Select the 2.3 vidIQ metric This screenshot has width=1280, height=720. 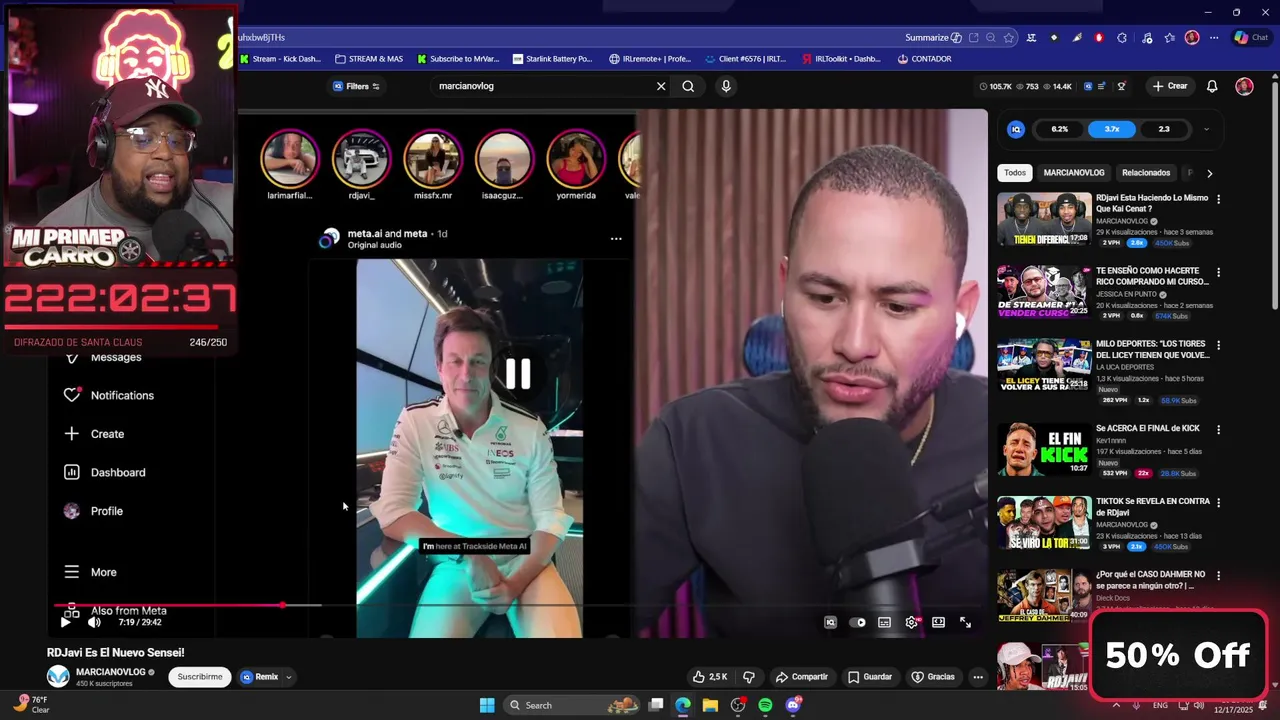pyautogui.click(x=1164, y=129)
